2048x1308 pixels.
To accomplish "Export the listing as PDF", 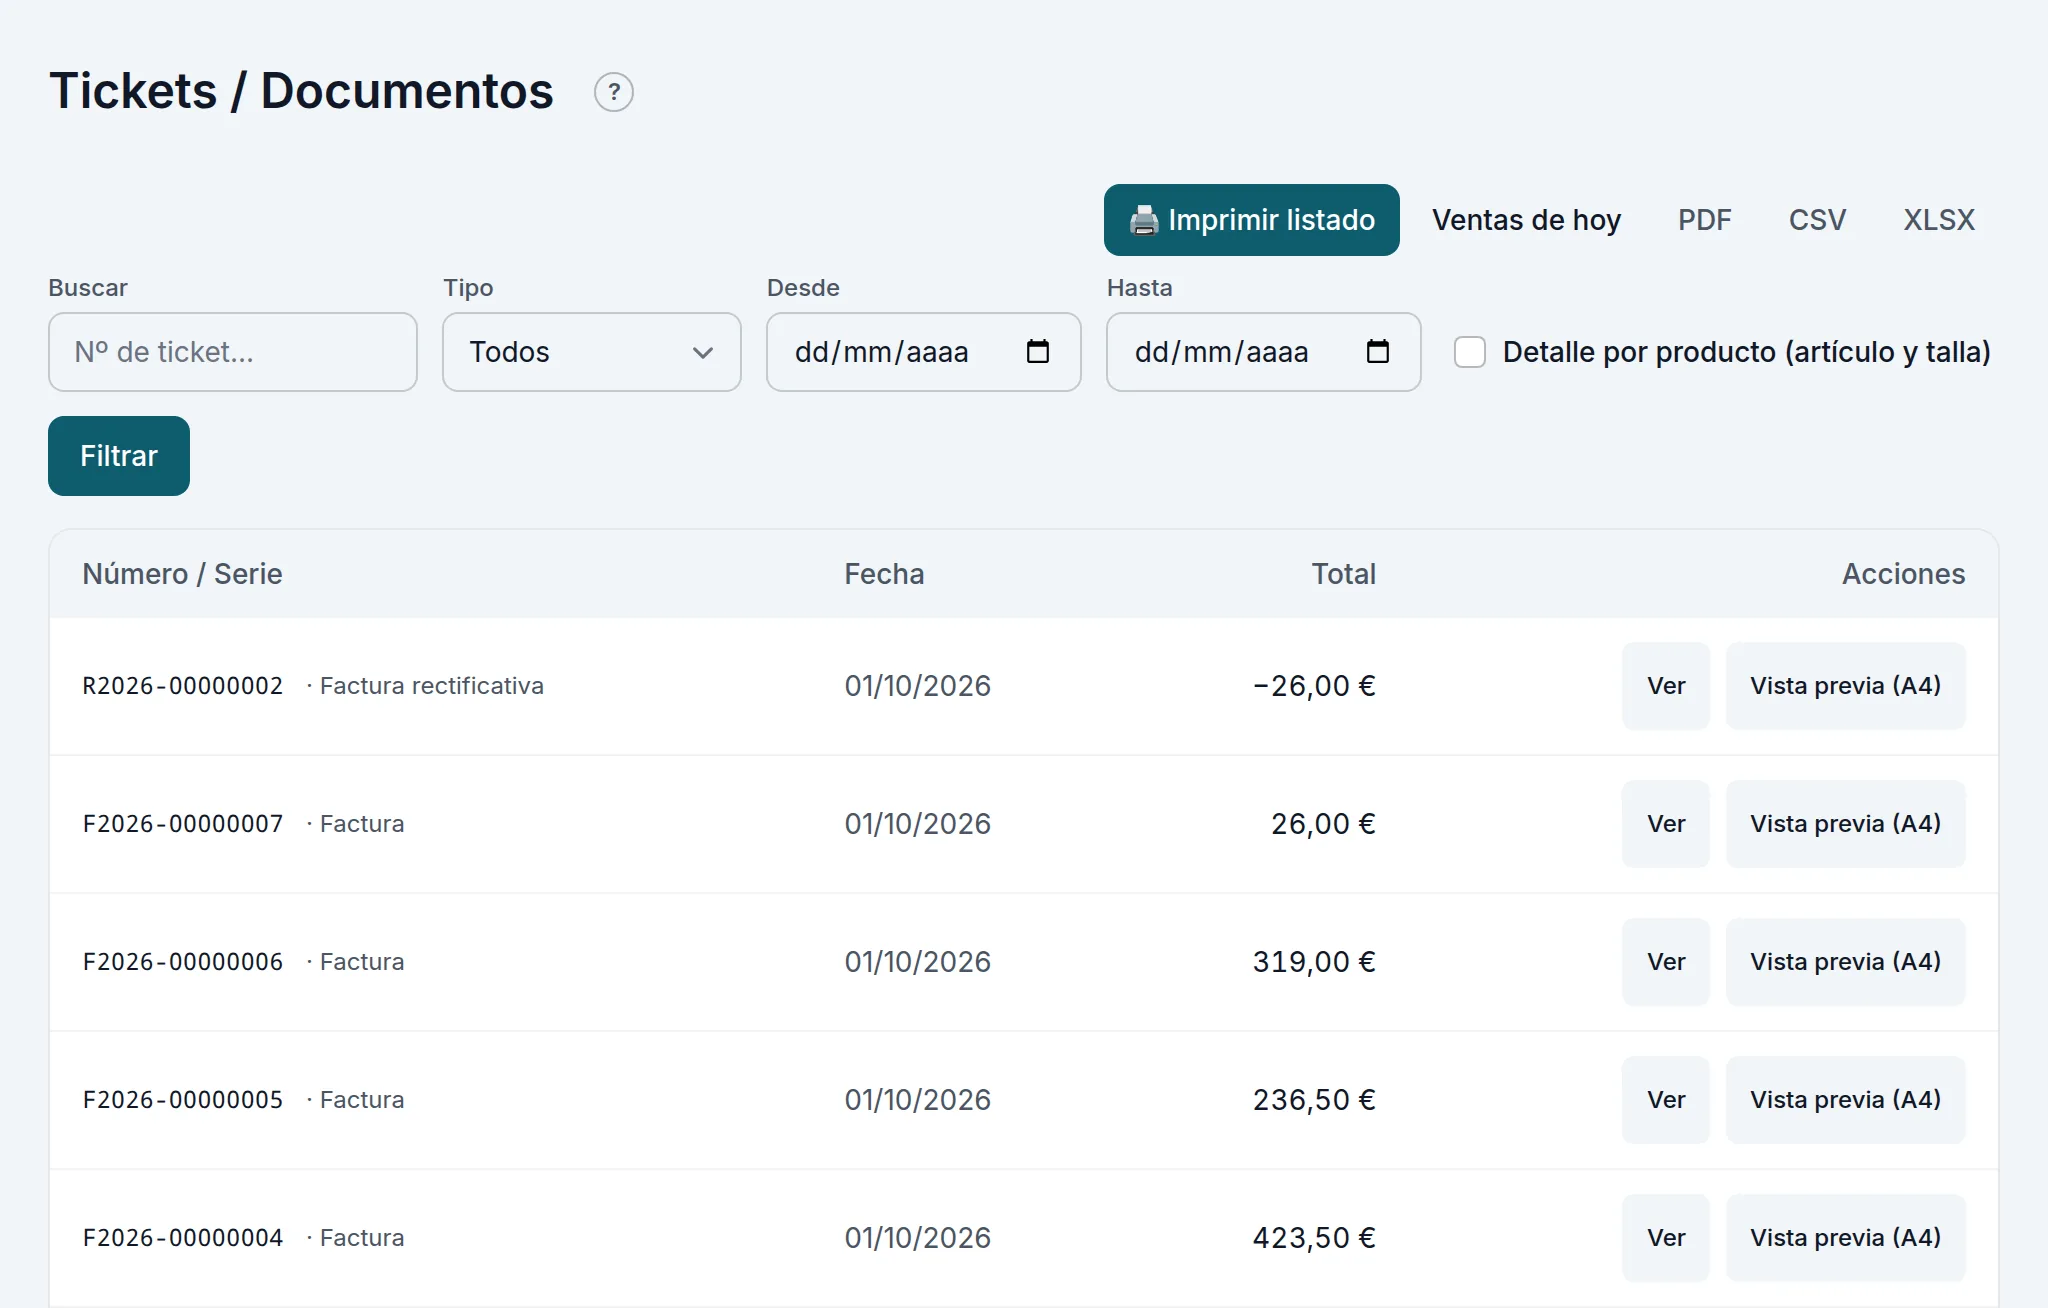I will (x=1705, y=220).
